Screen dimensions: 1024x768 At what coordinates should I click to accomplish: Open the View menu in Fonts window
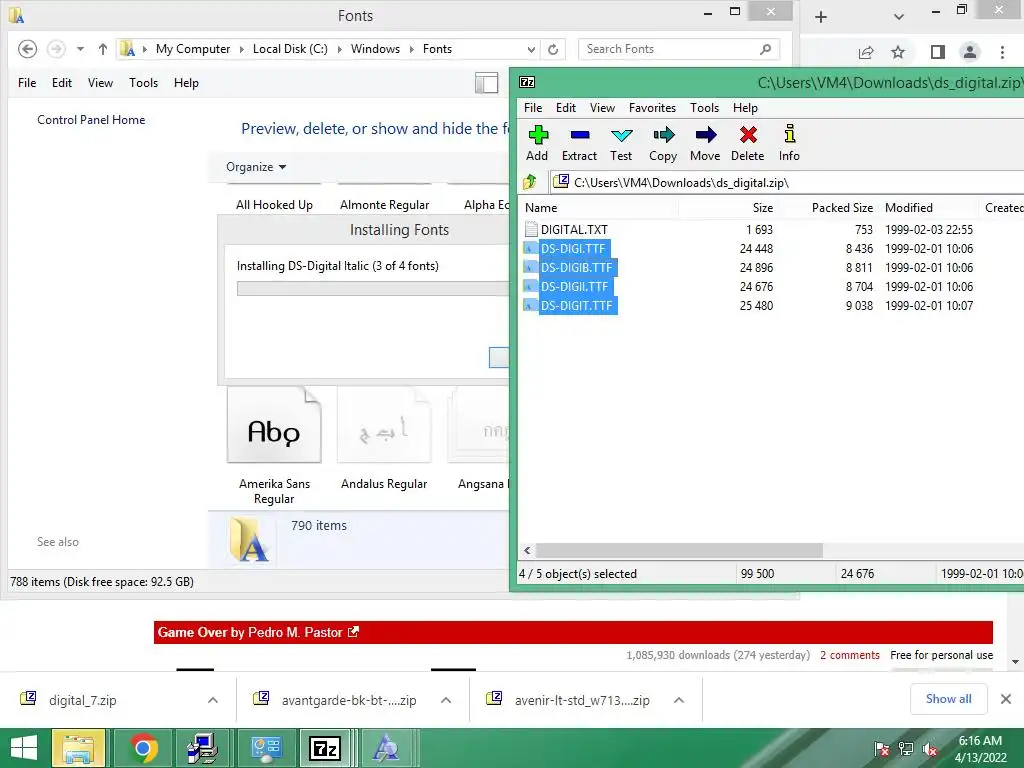(101, 83)
